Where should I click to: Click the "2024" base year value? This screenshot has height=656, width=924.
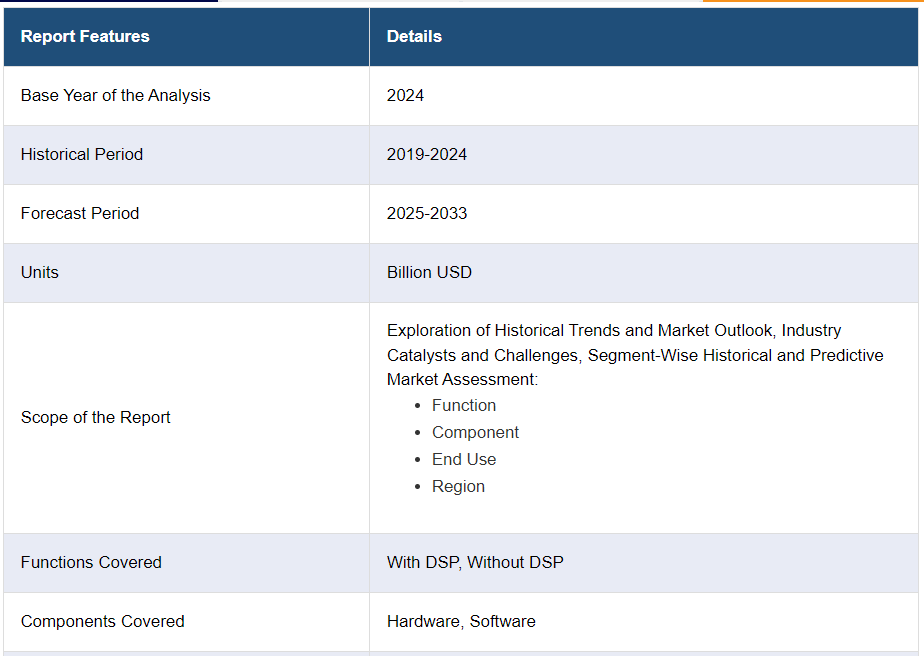[405, 95]
